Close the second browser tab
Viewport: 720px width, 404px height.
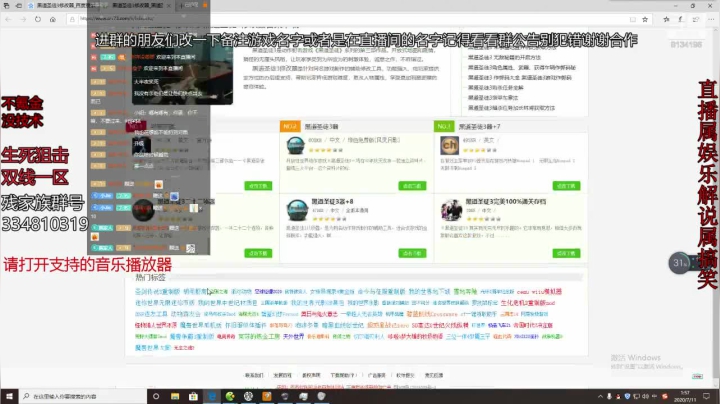click(169, 6)
